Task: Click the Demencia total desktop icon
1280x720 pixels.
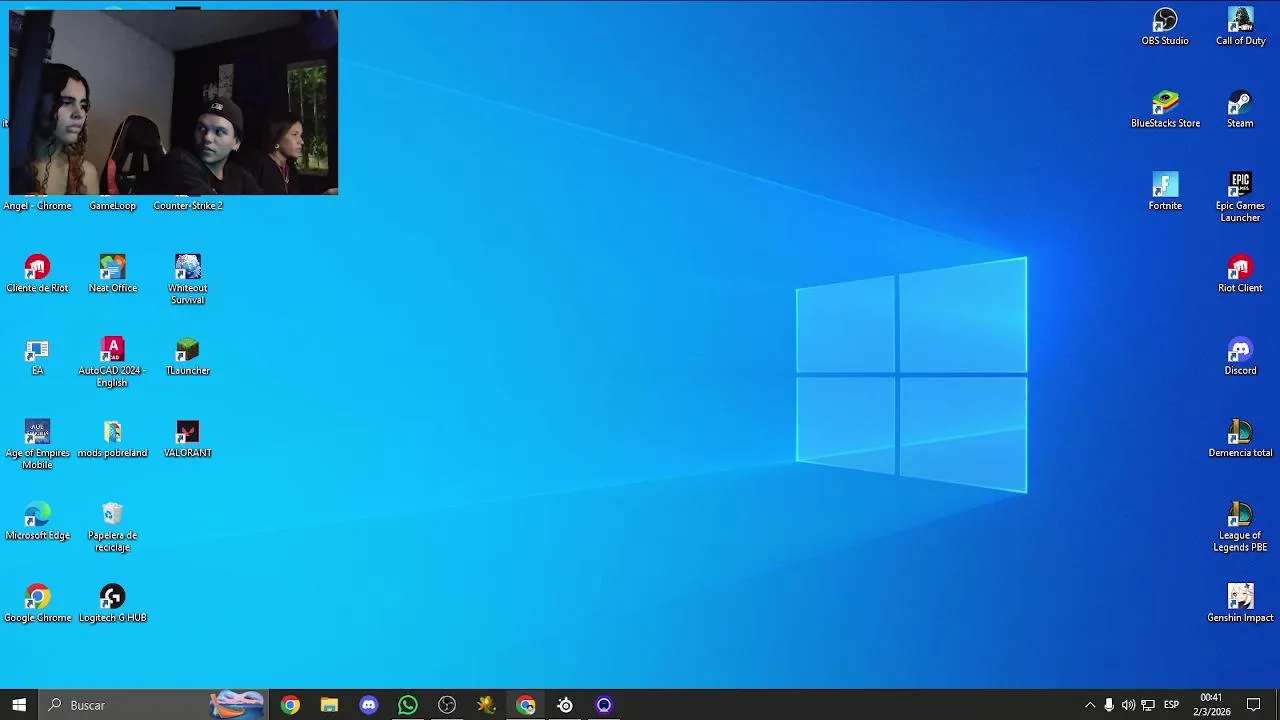Action: (x=1240, y=439)
